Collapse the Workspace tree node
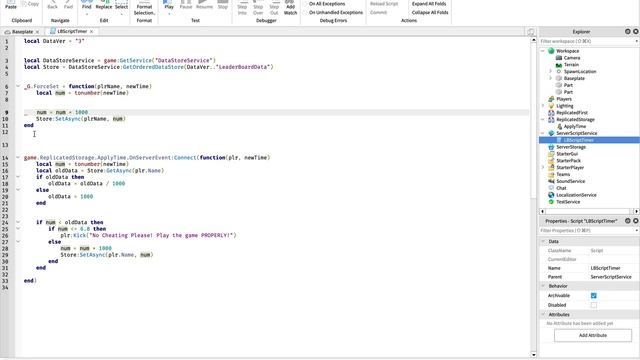Image resolution: width=640 pixels, height=360 pixels. 543,51
